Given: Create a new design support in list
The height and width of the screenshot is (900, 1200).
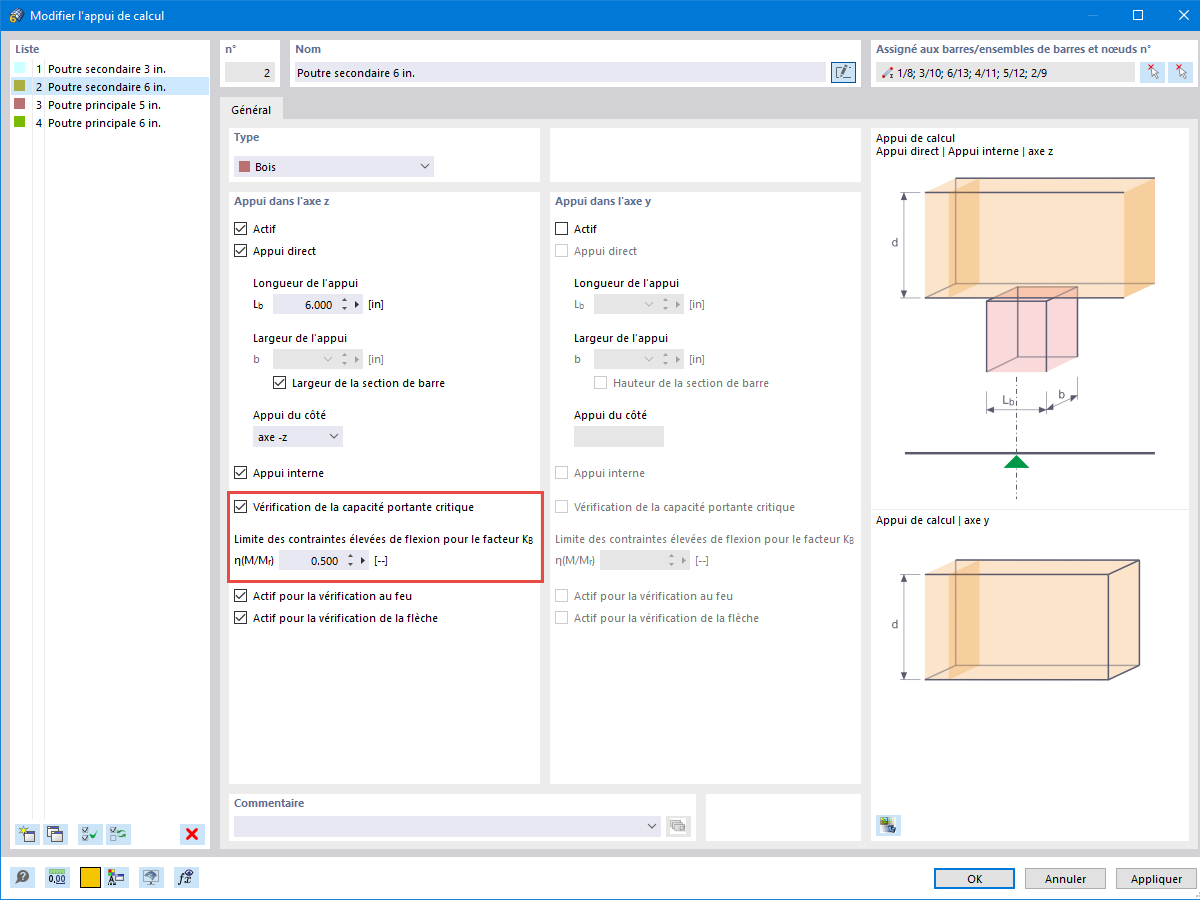Looking at the screenshot, I should coord(27,834).
